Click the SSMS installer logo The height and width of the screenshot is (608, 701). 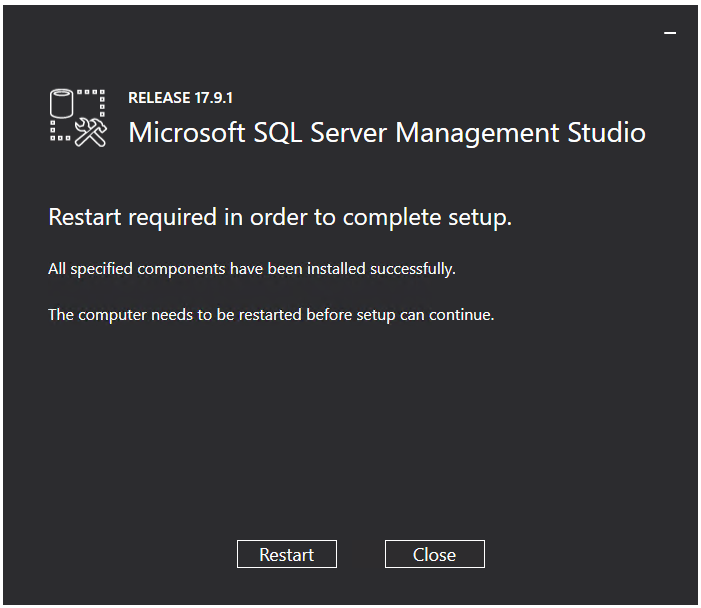click(78, 118)
